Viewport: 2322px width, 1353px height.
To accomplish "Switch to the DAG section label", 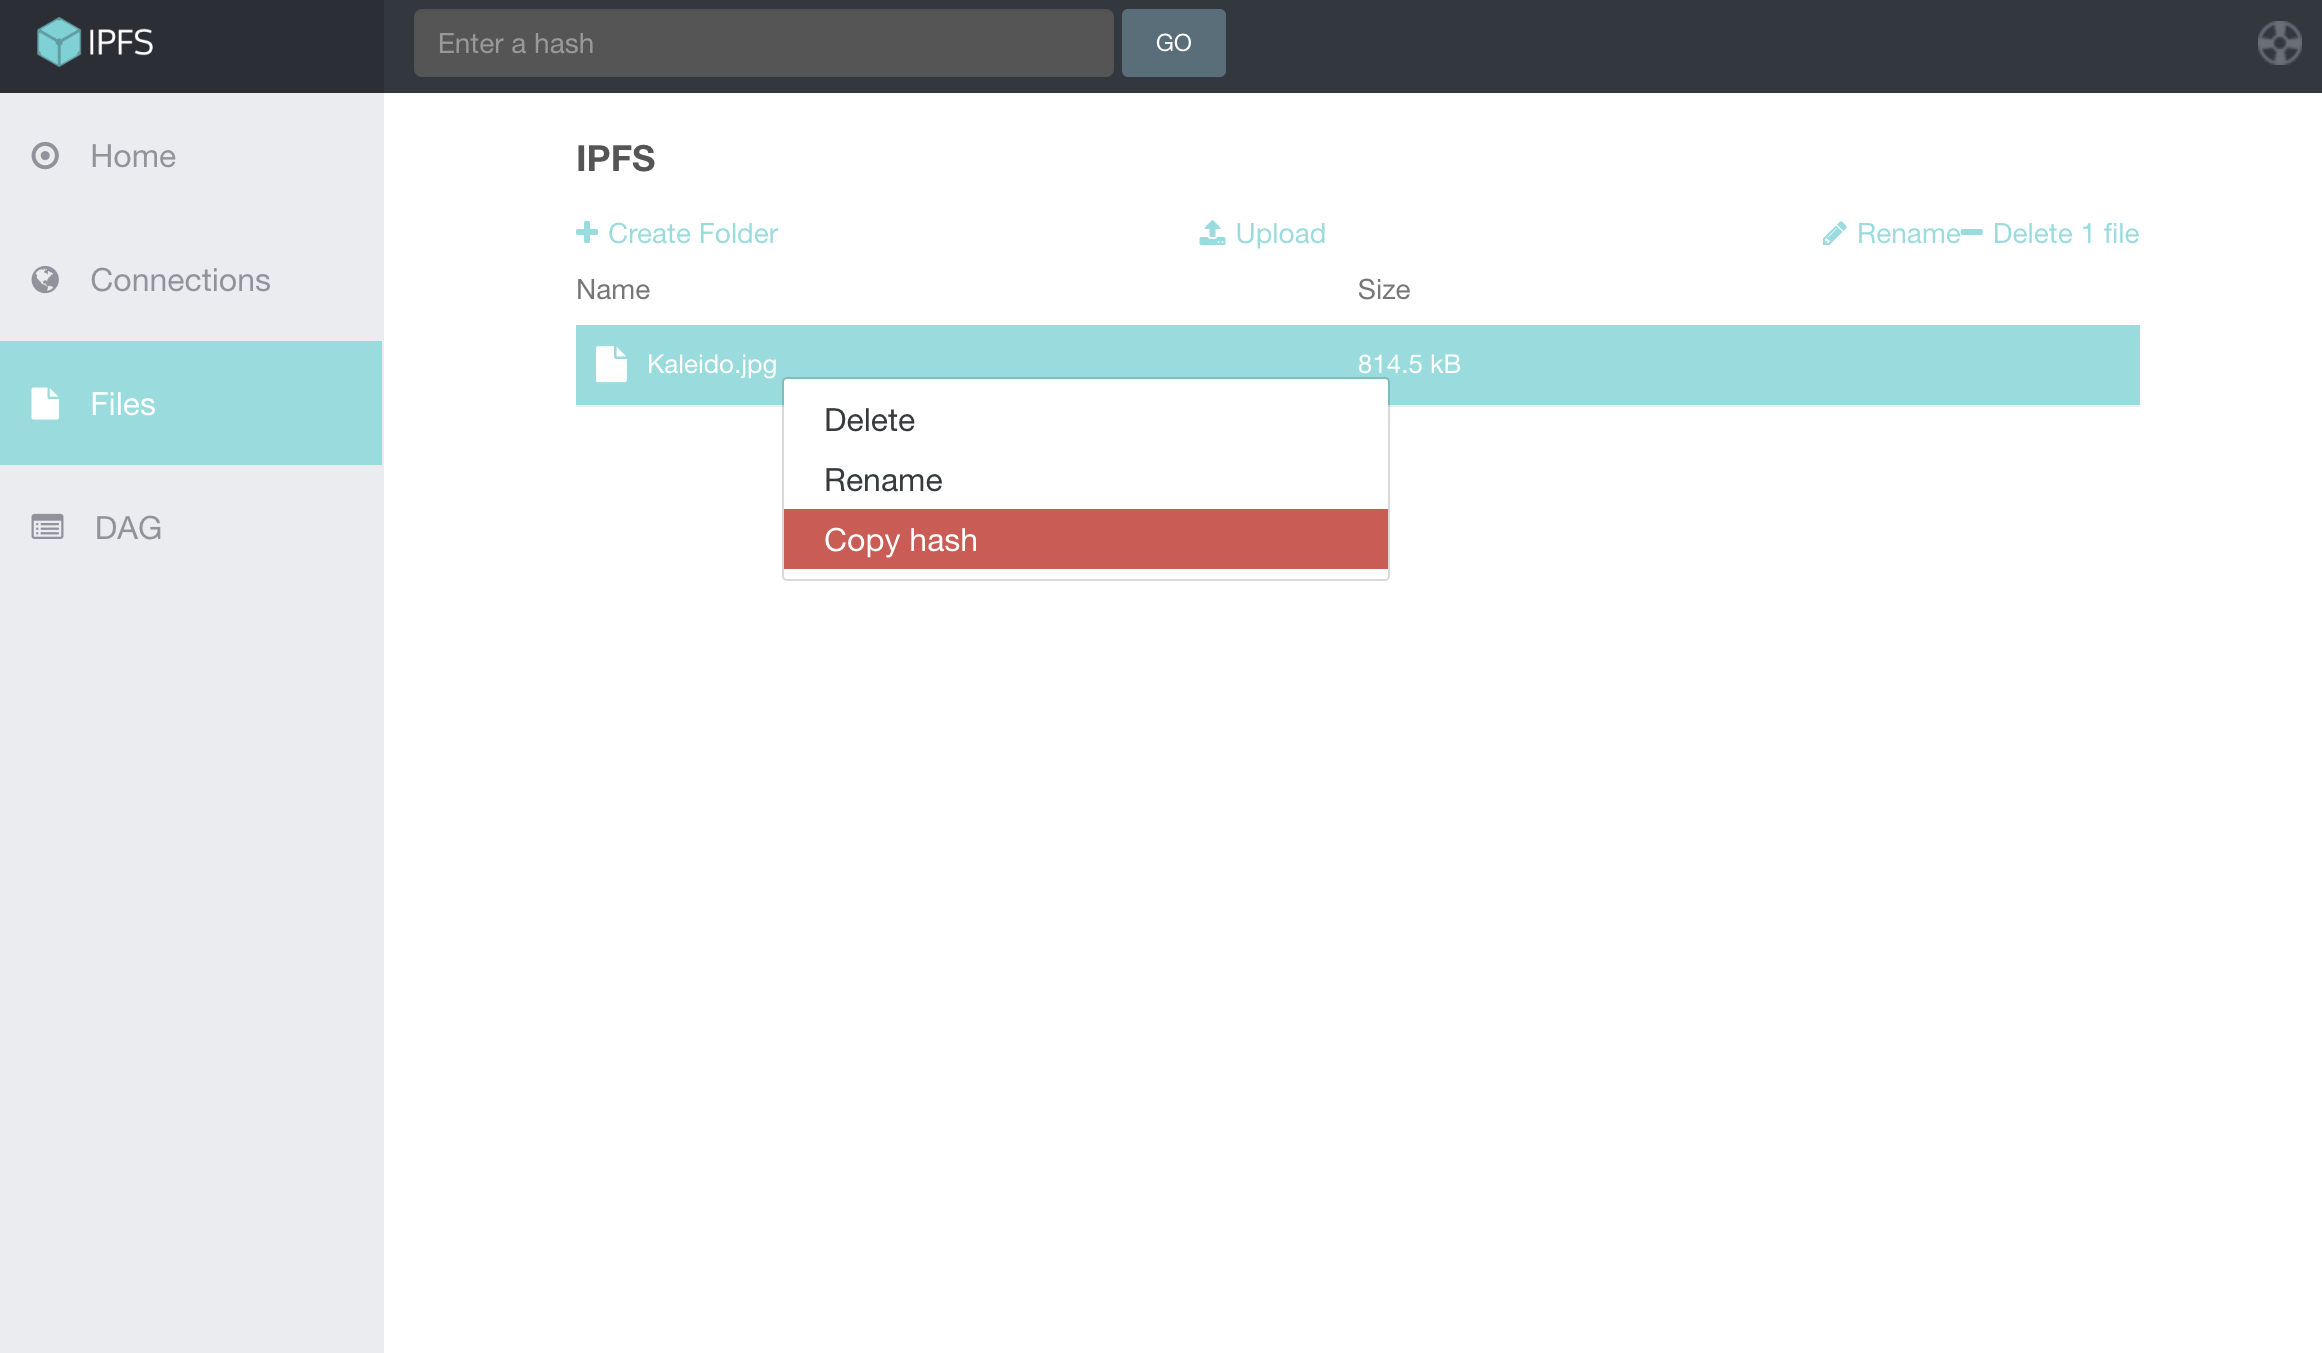I will (x=128, y=527).
